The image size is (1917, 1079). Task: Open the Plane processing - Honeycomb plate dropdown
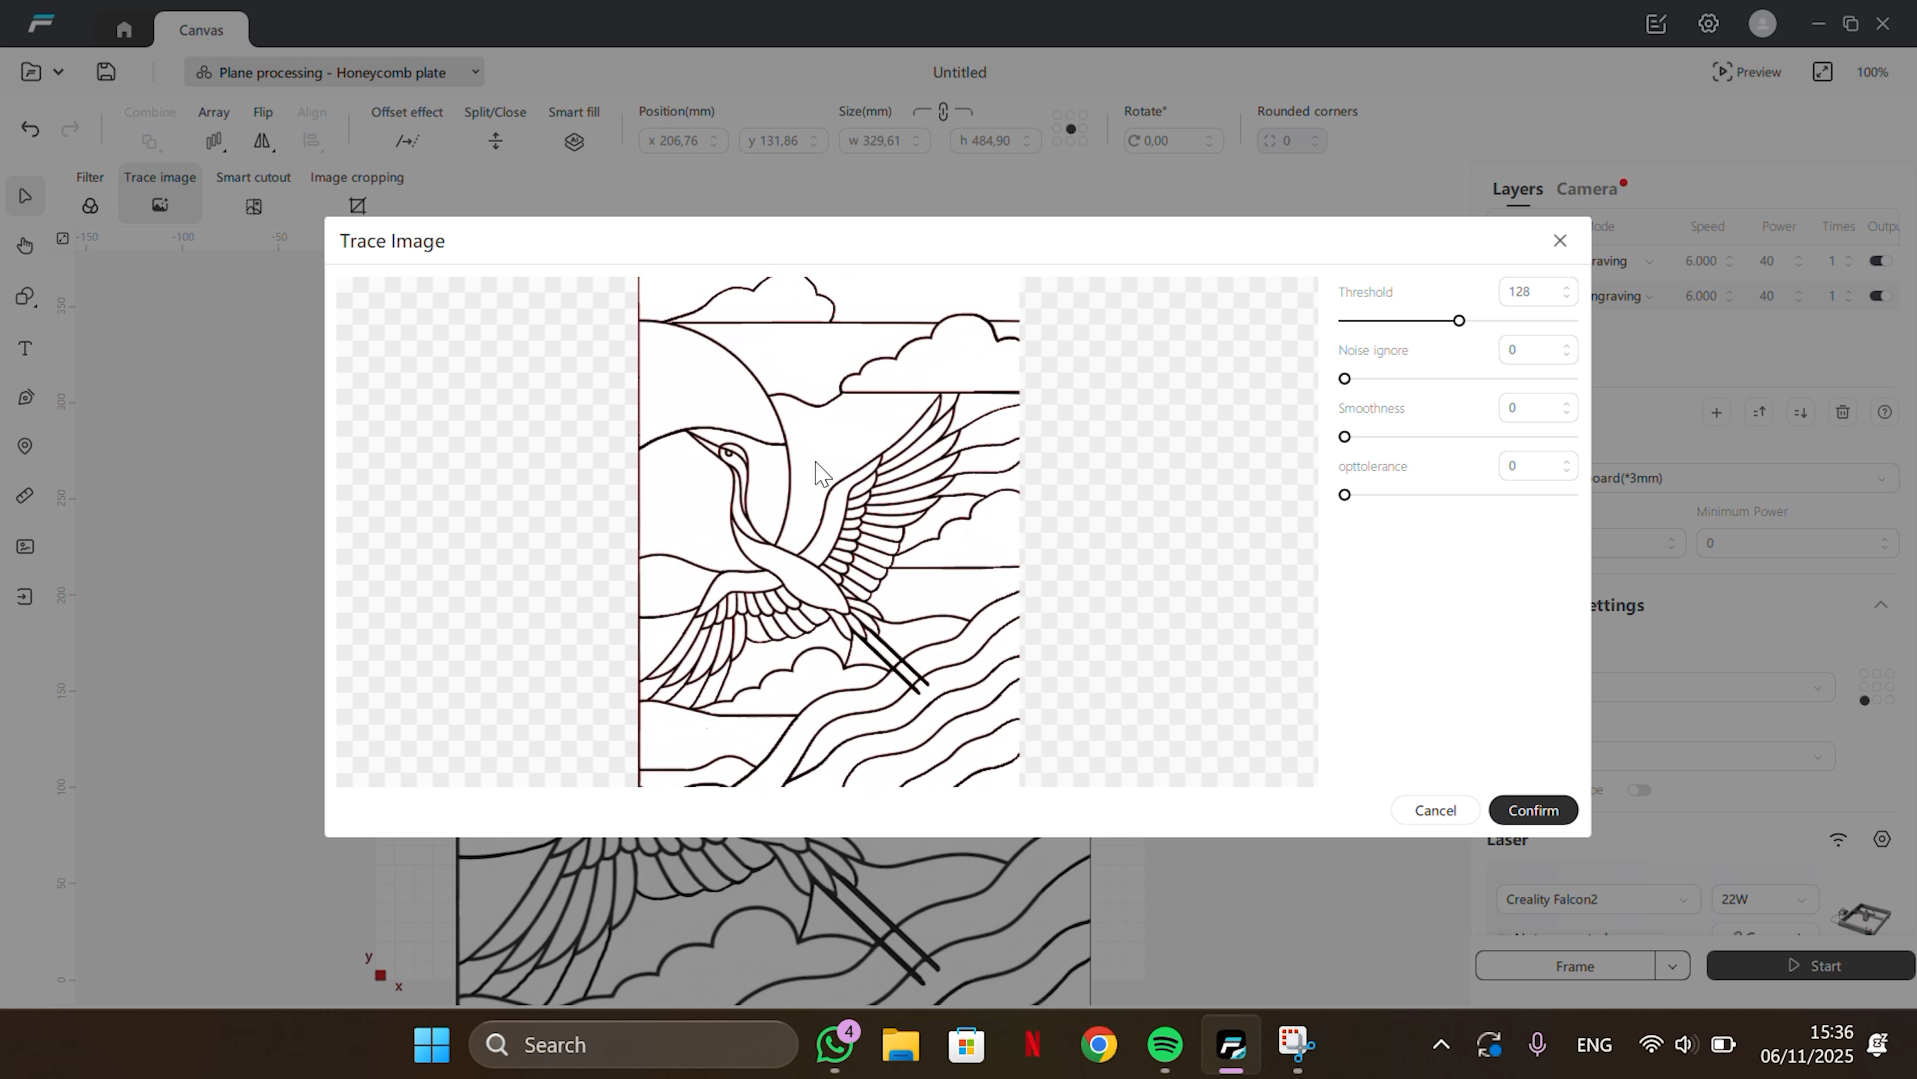click(x=335, y=72)
